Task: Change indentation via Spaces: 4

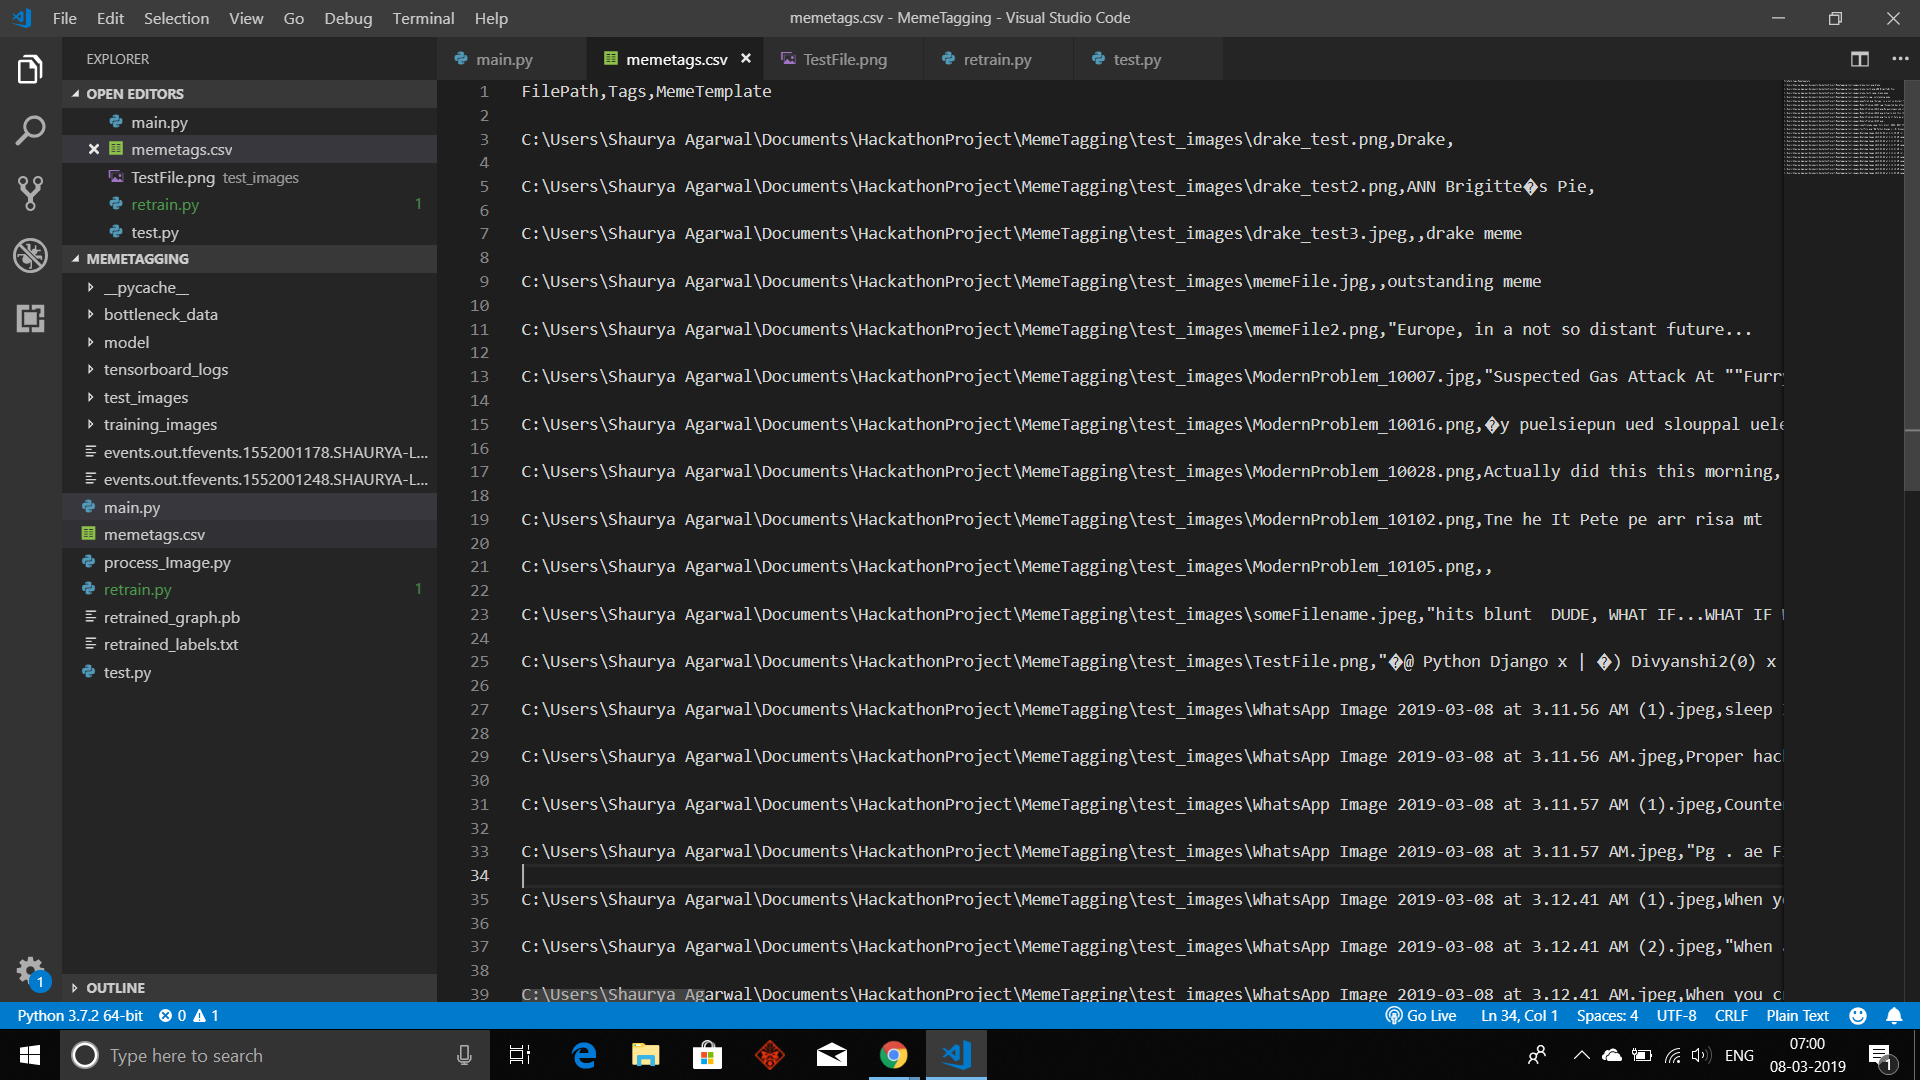Action: click(x=1607, y=1016)
